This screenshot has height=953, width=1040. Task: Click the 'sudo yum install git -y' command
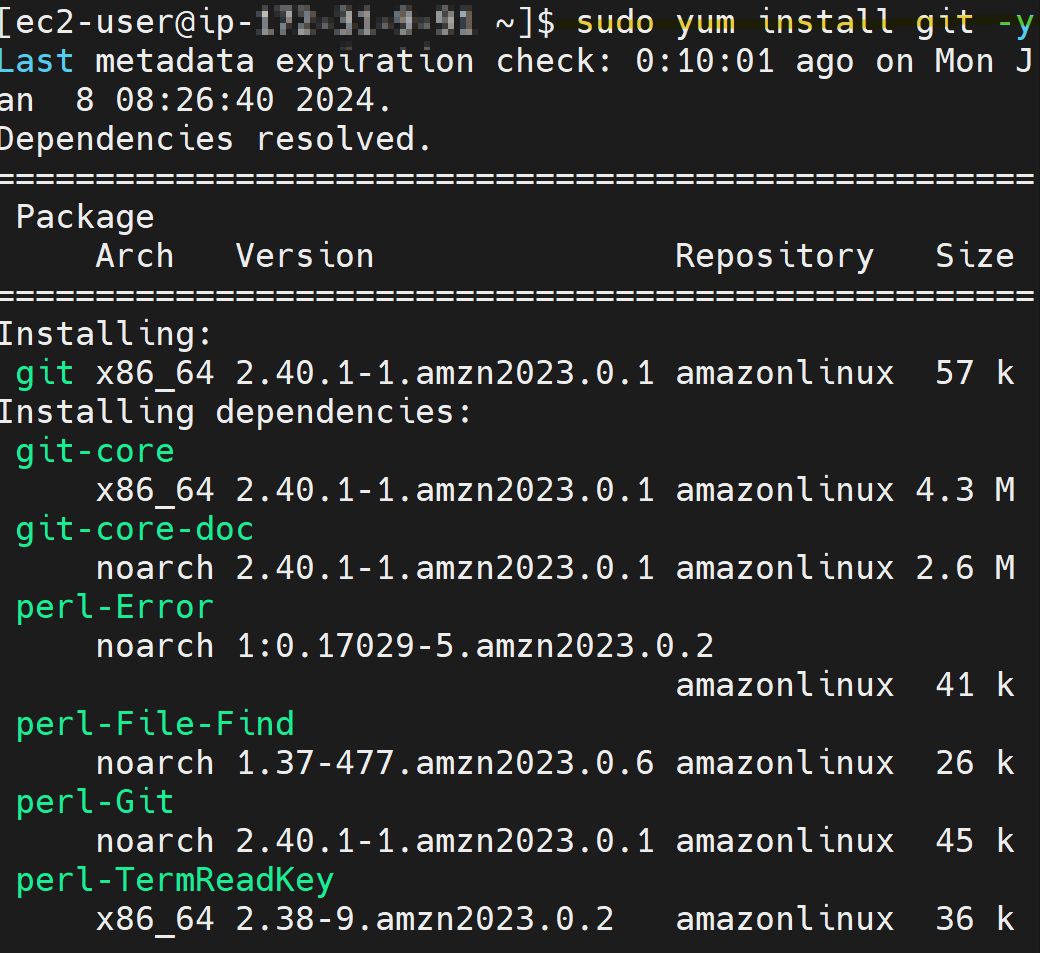coord(805,23)
